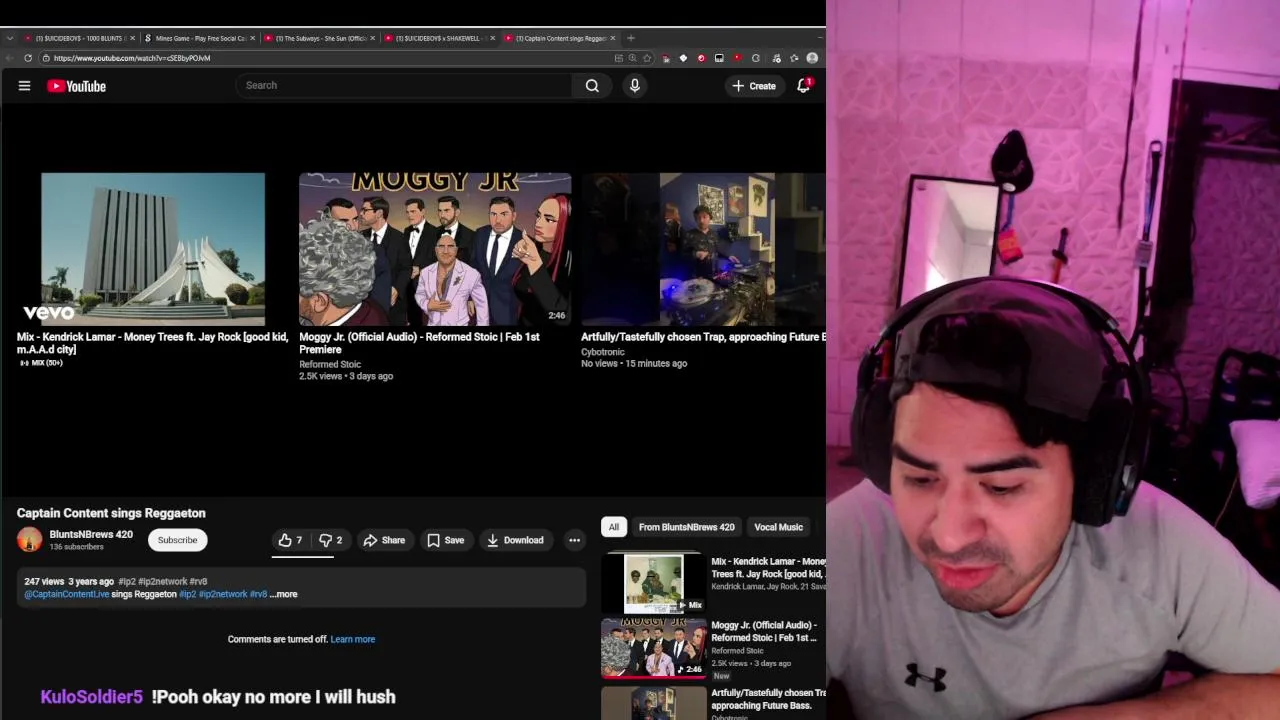The height and width of the screenshot is (720, 1280).
Task: Open Artfully chosen Trap end-screen thumbnail
Action: [703, 249]
